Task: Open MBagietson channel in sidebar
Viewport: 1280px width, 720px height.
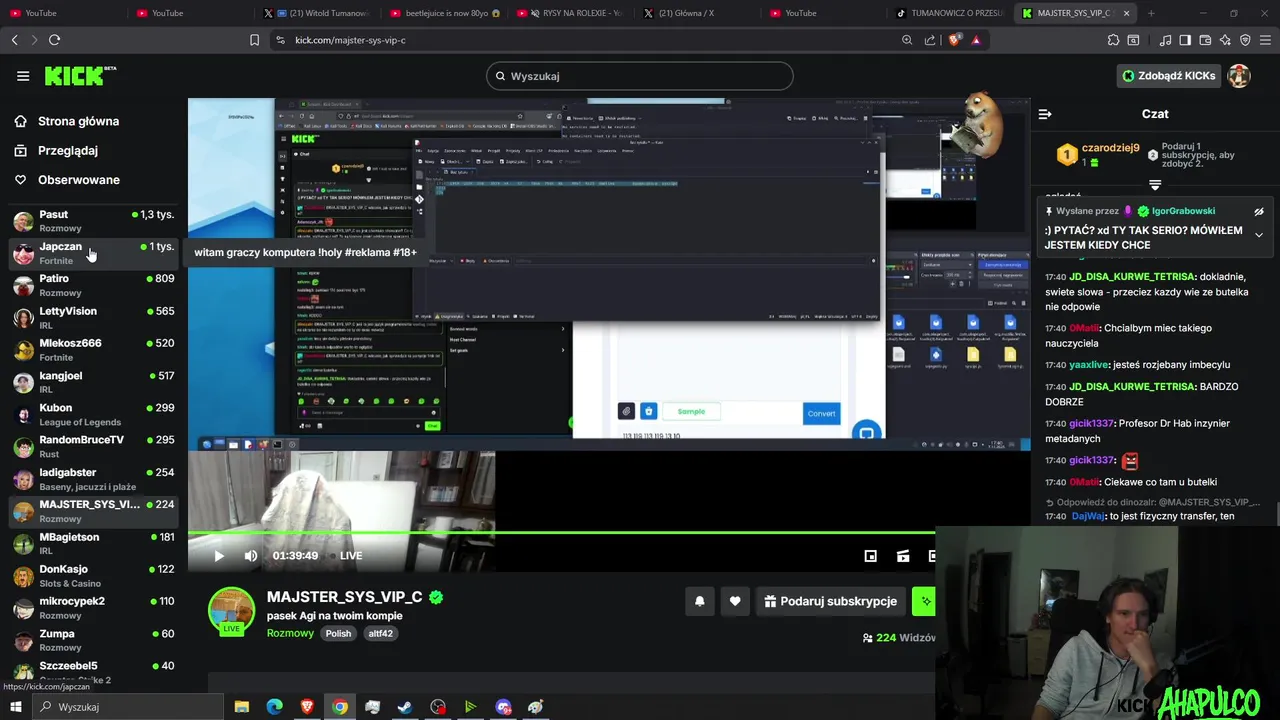Action: tap(94, 543)
